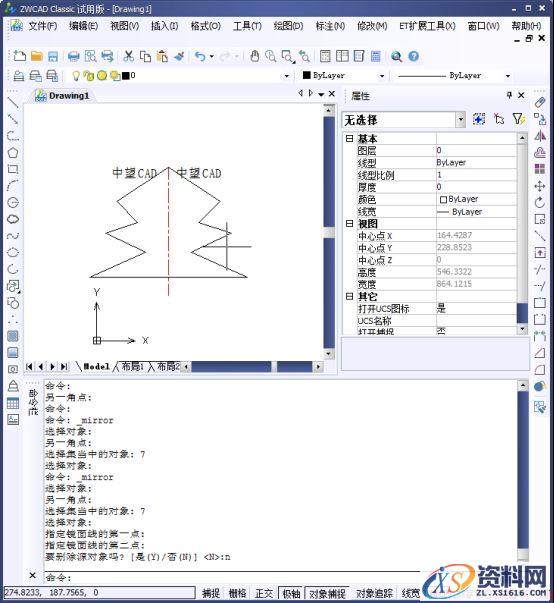Click the Copy icon
This screenshot has width=554, height=603.
click(145, 57)
